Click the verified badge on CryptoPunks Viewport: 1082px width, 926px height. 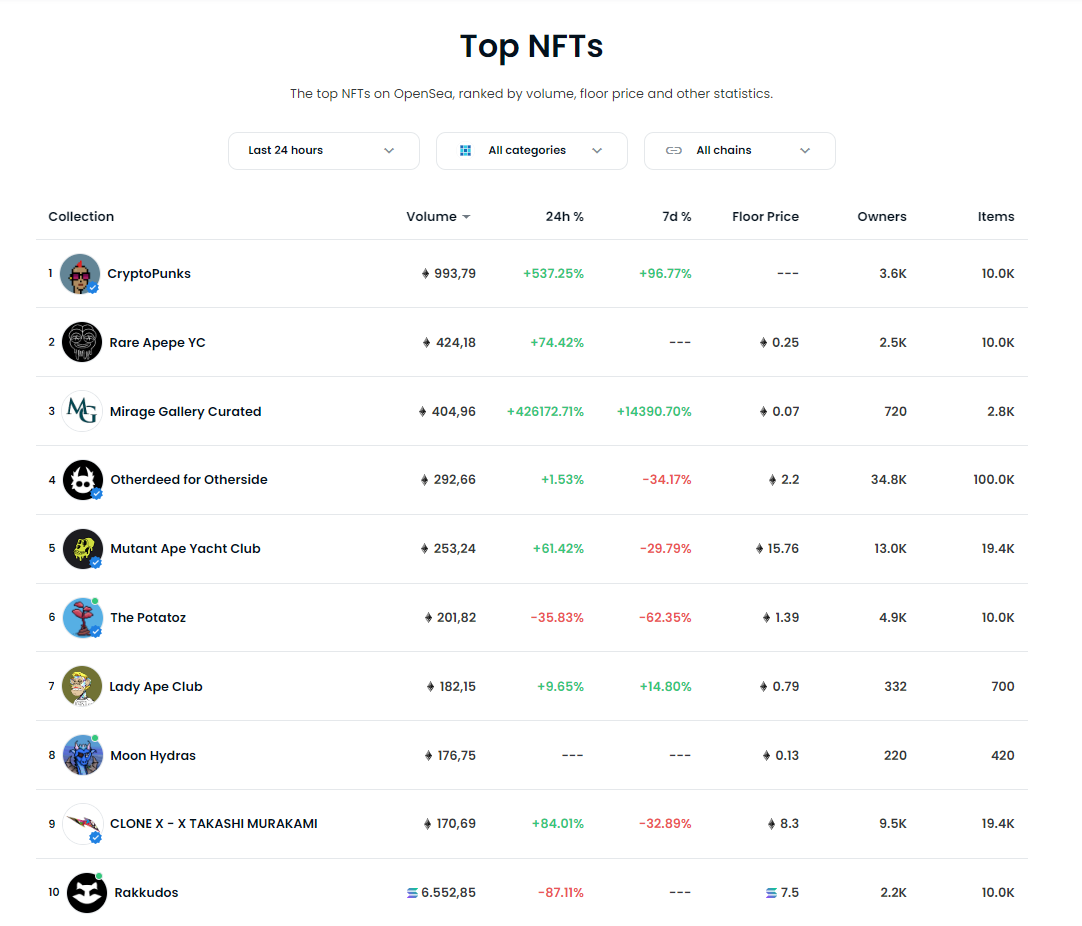click(x=93, y=288)
